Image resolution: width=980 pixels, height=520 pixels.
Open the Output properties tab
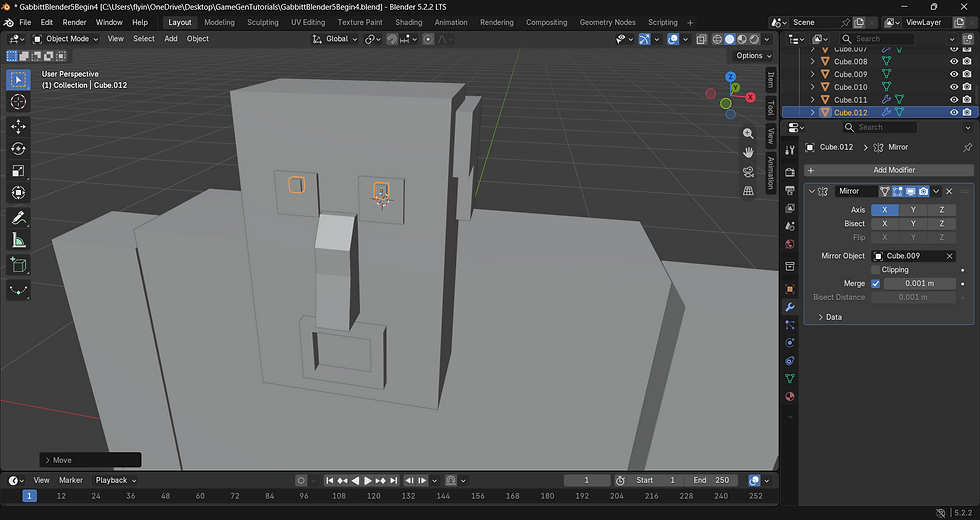[x=790, y=190]
